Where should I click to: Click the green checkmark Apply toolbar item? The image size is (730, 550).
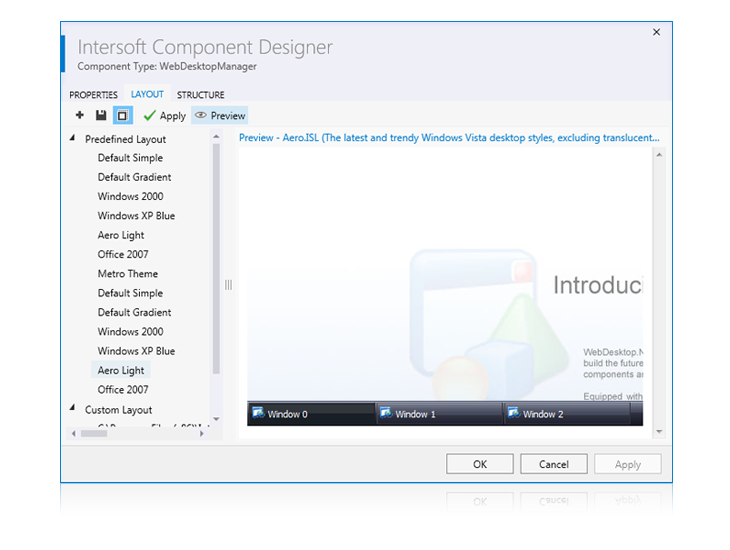coord(164,116)
